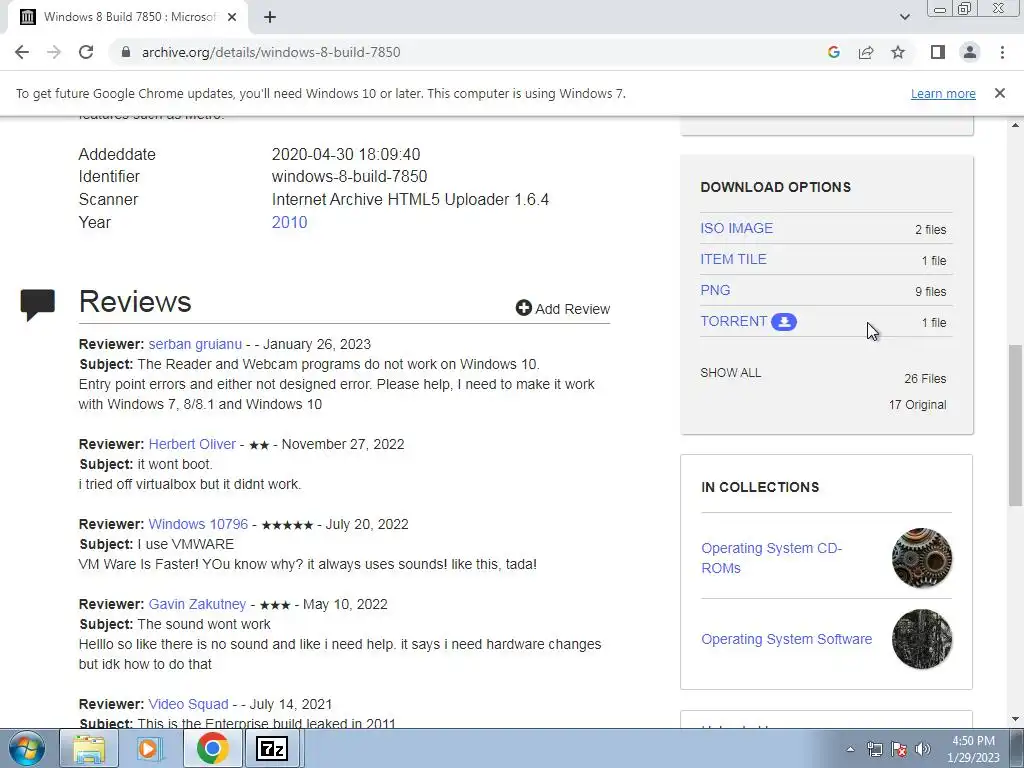Click the torrent download badge icon
1024x768 pixels.
click(784, 322)
